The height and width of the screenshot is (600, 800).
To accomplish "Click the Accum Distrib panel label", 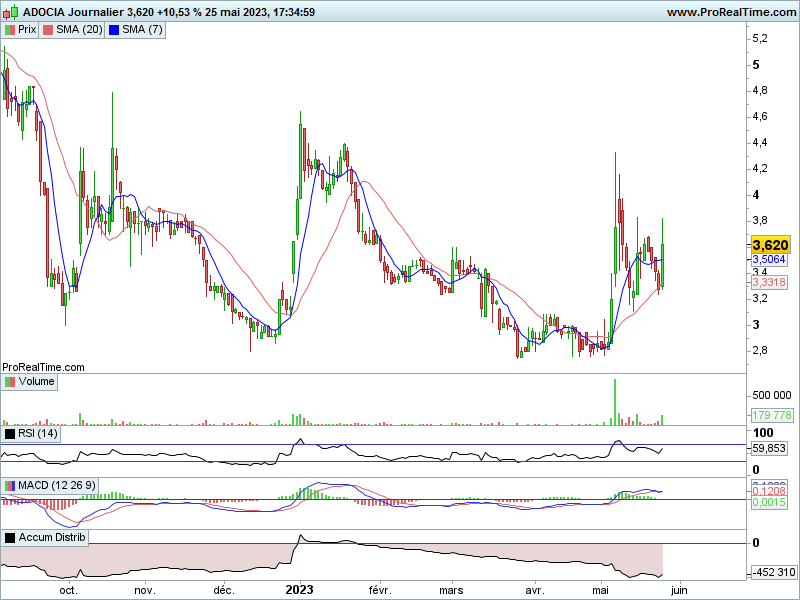I will coord(52,537).
